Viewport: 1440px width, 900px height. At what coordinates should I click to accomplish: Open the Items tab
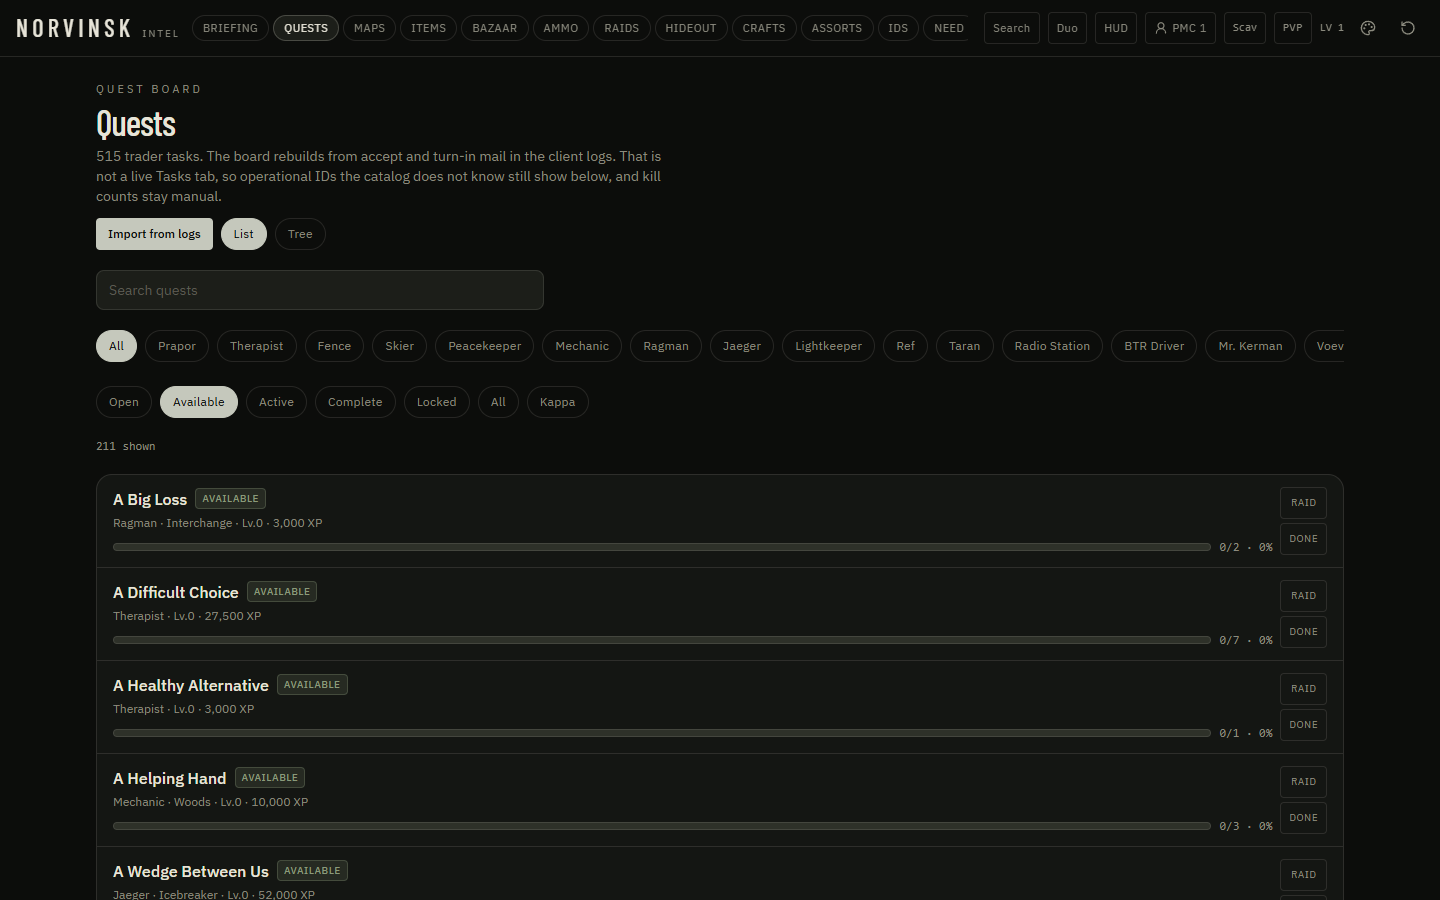coord(429,28)
